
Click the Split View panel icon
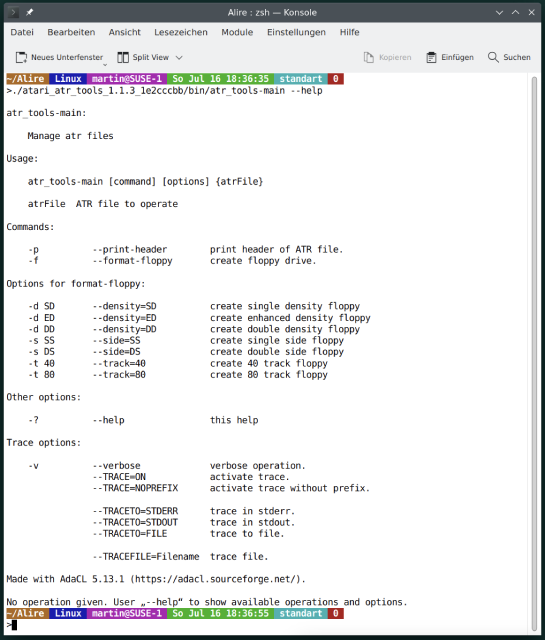pyautogui.click(x=123, y=58)
